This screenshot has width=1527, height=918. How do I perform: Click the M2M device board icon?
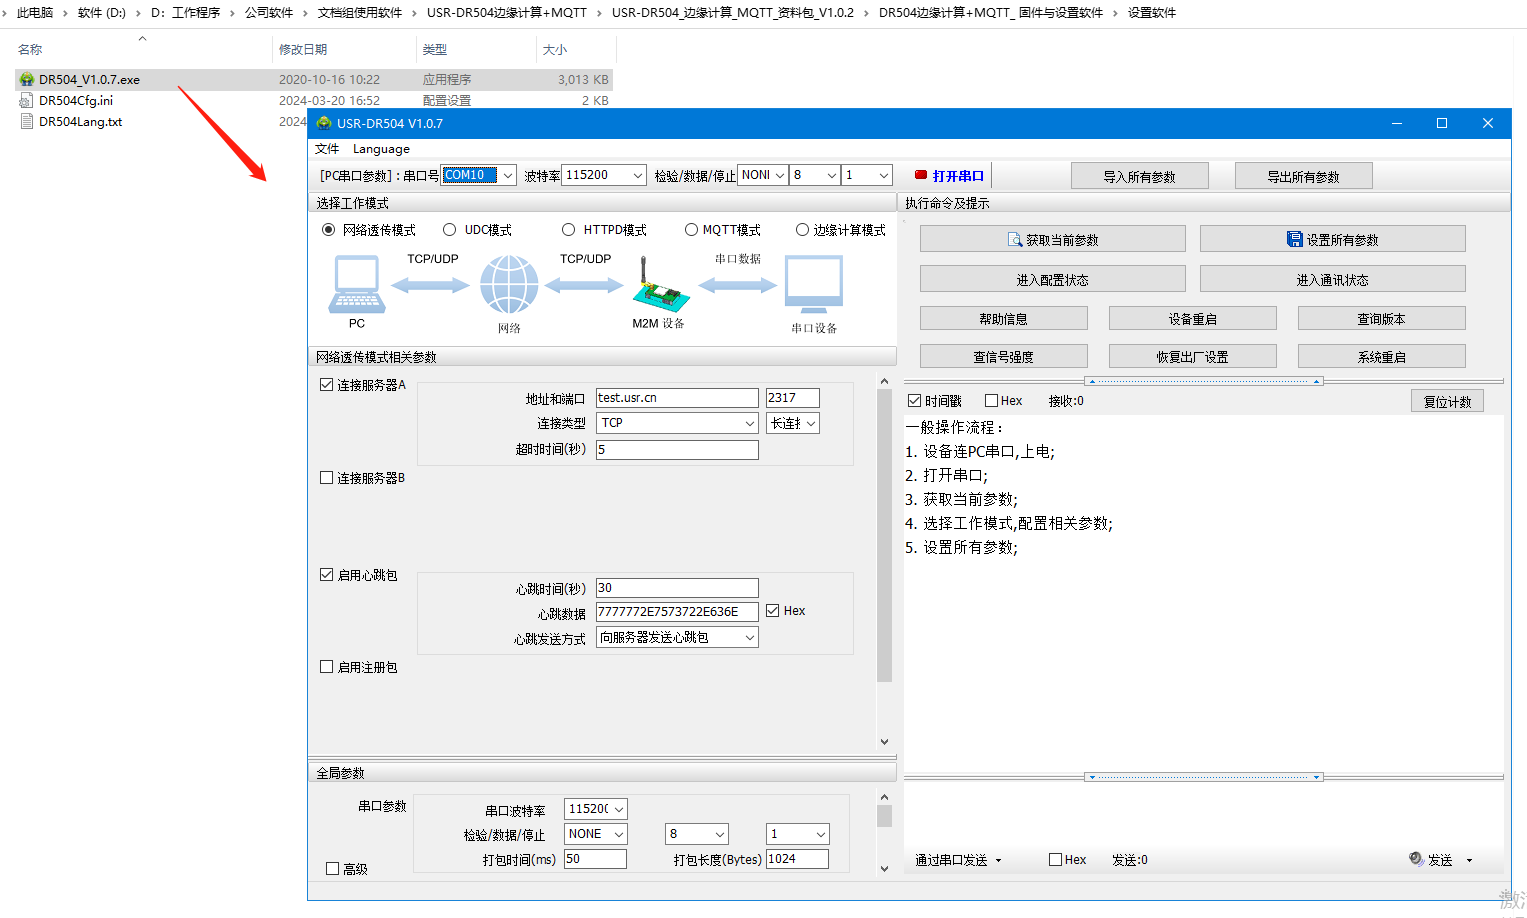(660, 287)
